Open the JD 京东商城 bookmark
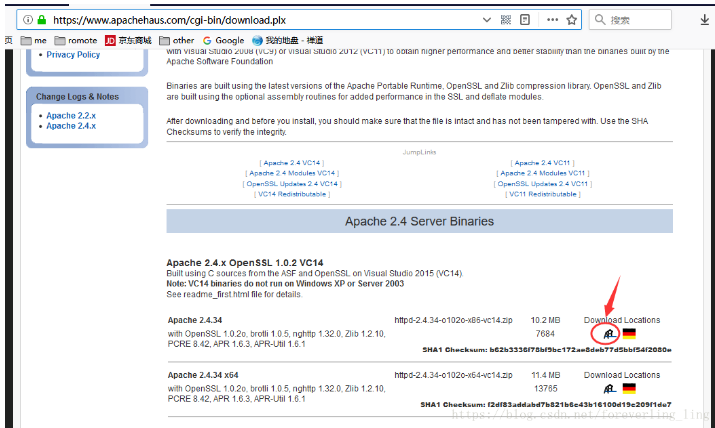 coord(128,41)
